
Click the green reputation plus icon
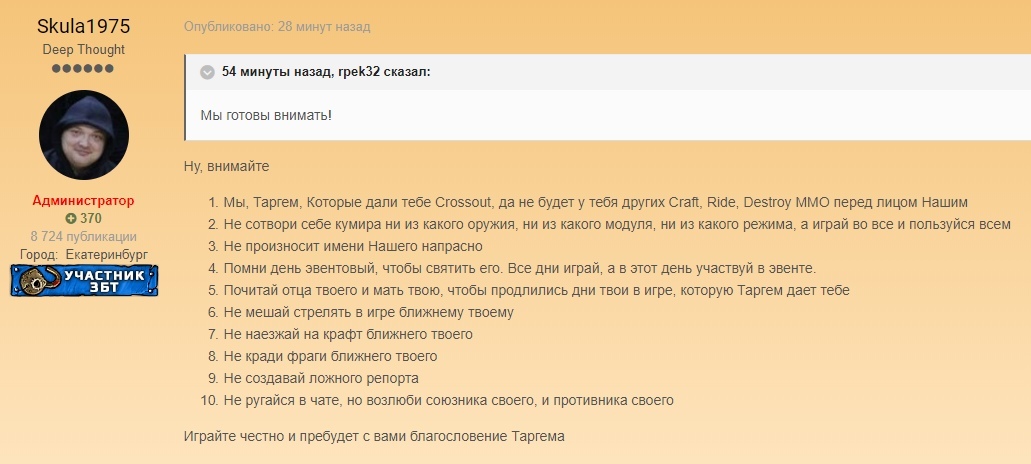click(x=70, y=219)
